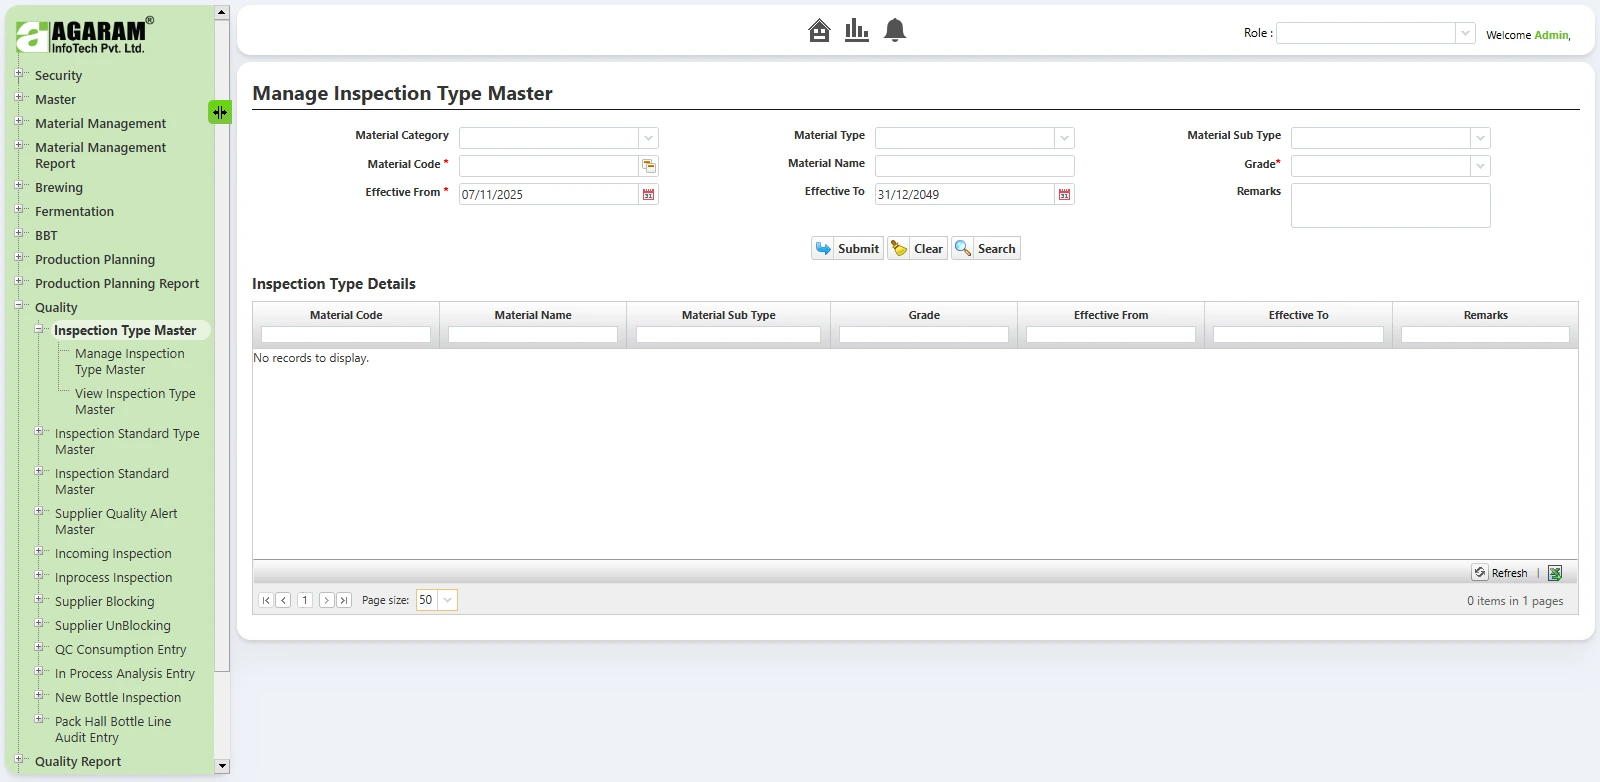Click in the Remarks text area
The height and width of the screenshot is (782, 1600).
1390,205
